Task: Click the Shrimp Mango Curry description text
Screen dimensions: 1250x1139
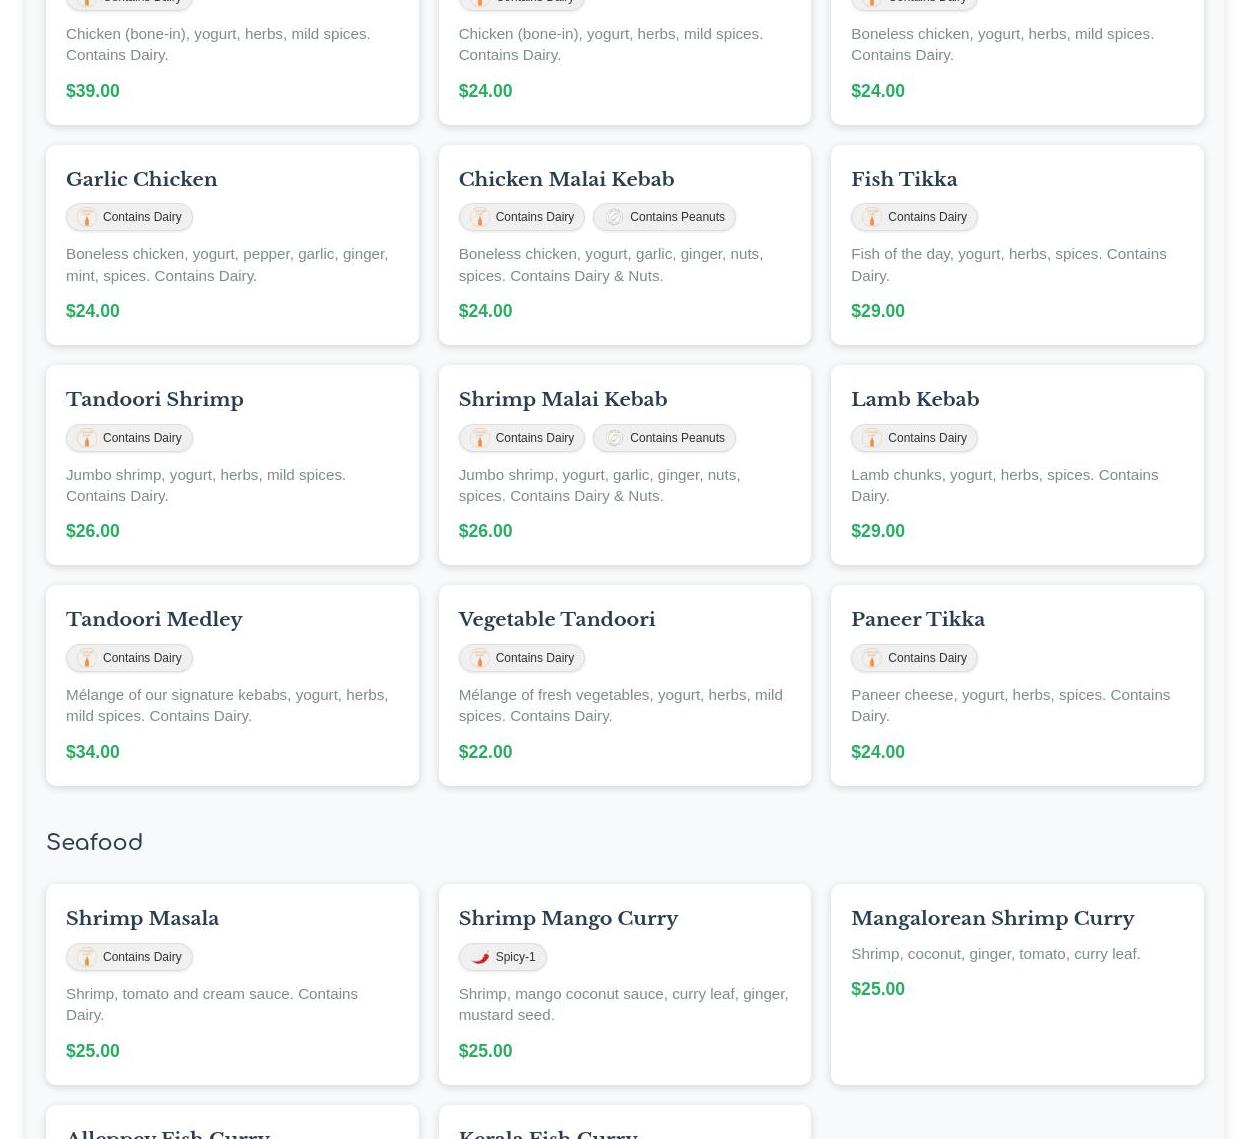Action: pyautogui.click(x=622, y=1004)
